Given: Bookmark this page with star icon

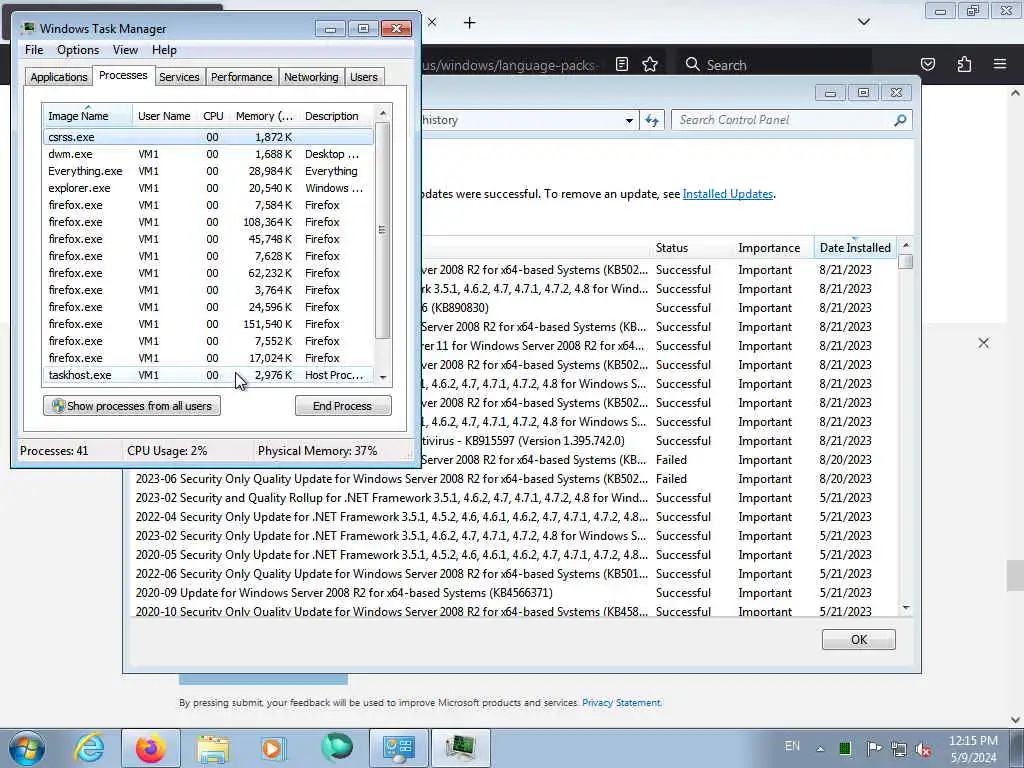Looking at the screenshot, I should click(650, 64).
